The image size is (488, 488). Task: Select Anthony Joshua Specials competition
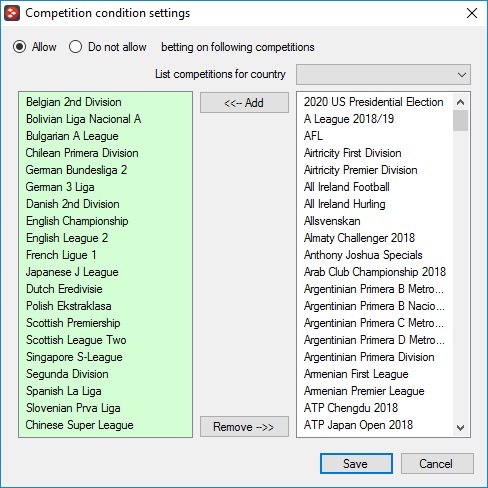tap(363, 255)
